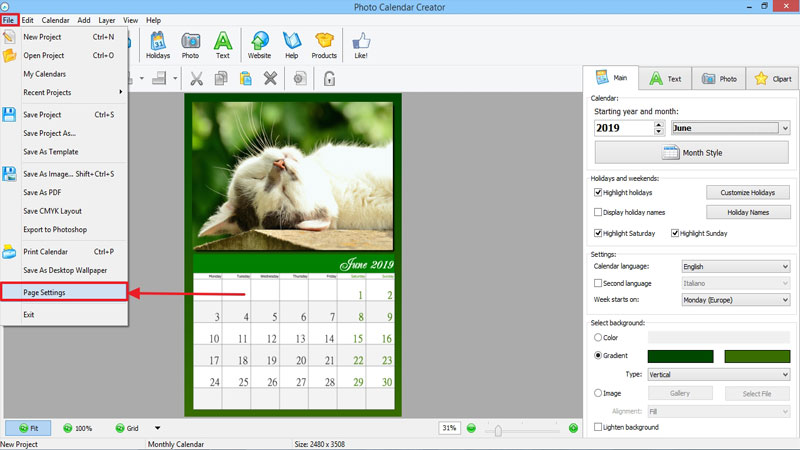Click the zoom slider handle
Screen dimensions: 800x450
pos(498,431)
